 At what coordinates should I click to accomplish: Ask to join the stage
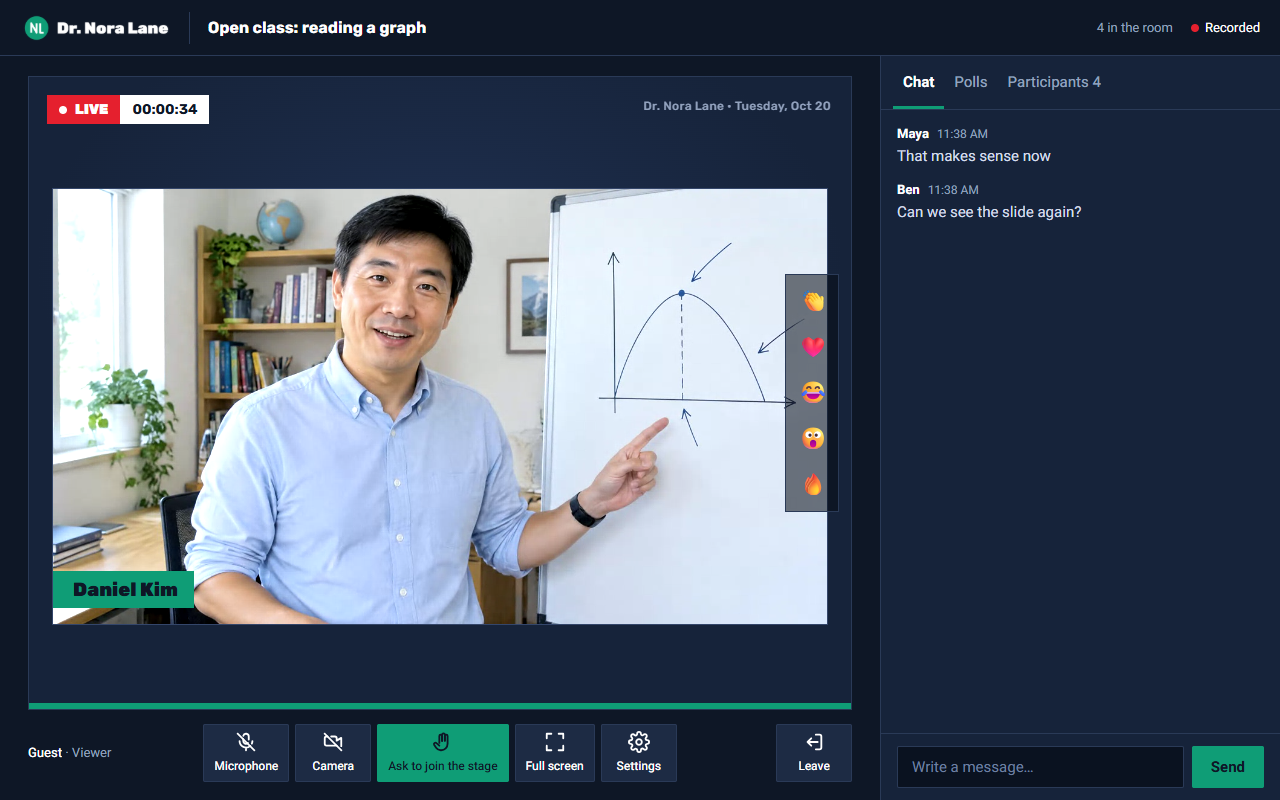click(443, 753)
